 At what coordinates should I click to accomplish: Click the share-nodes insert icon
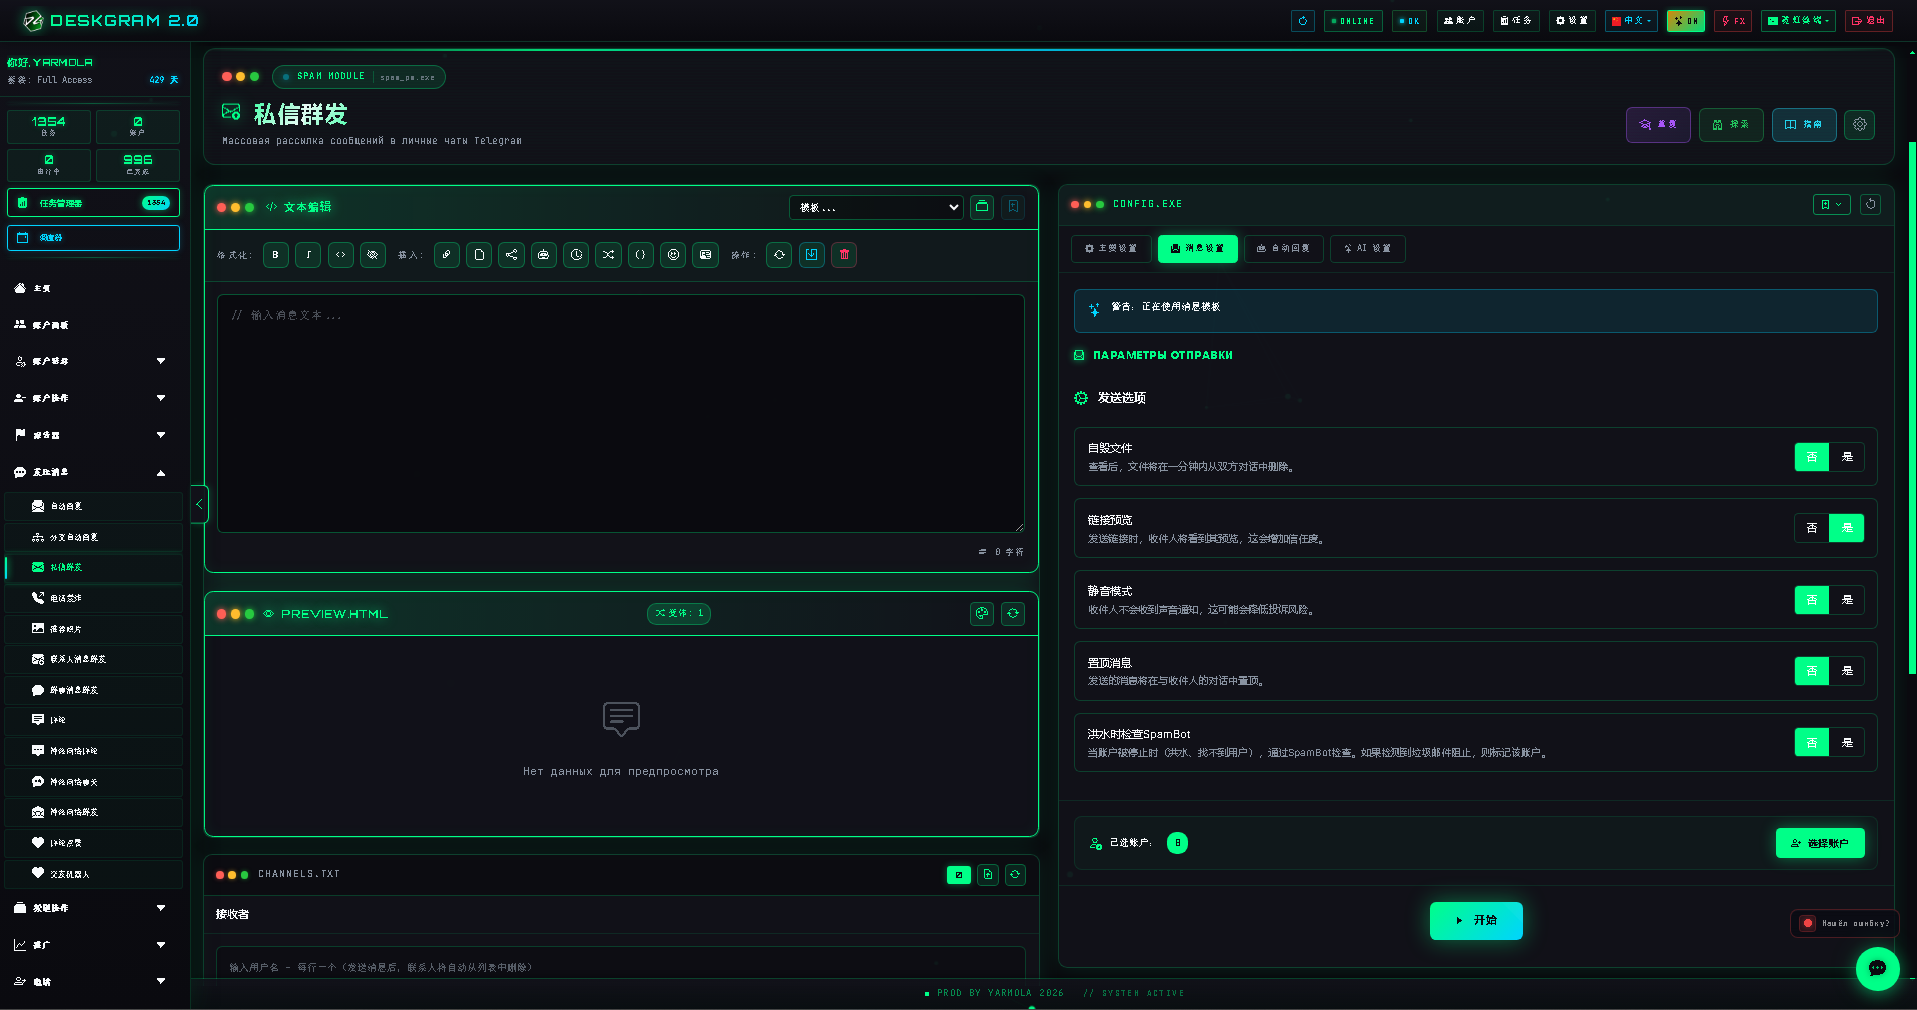(x=511, y=255)
